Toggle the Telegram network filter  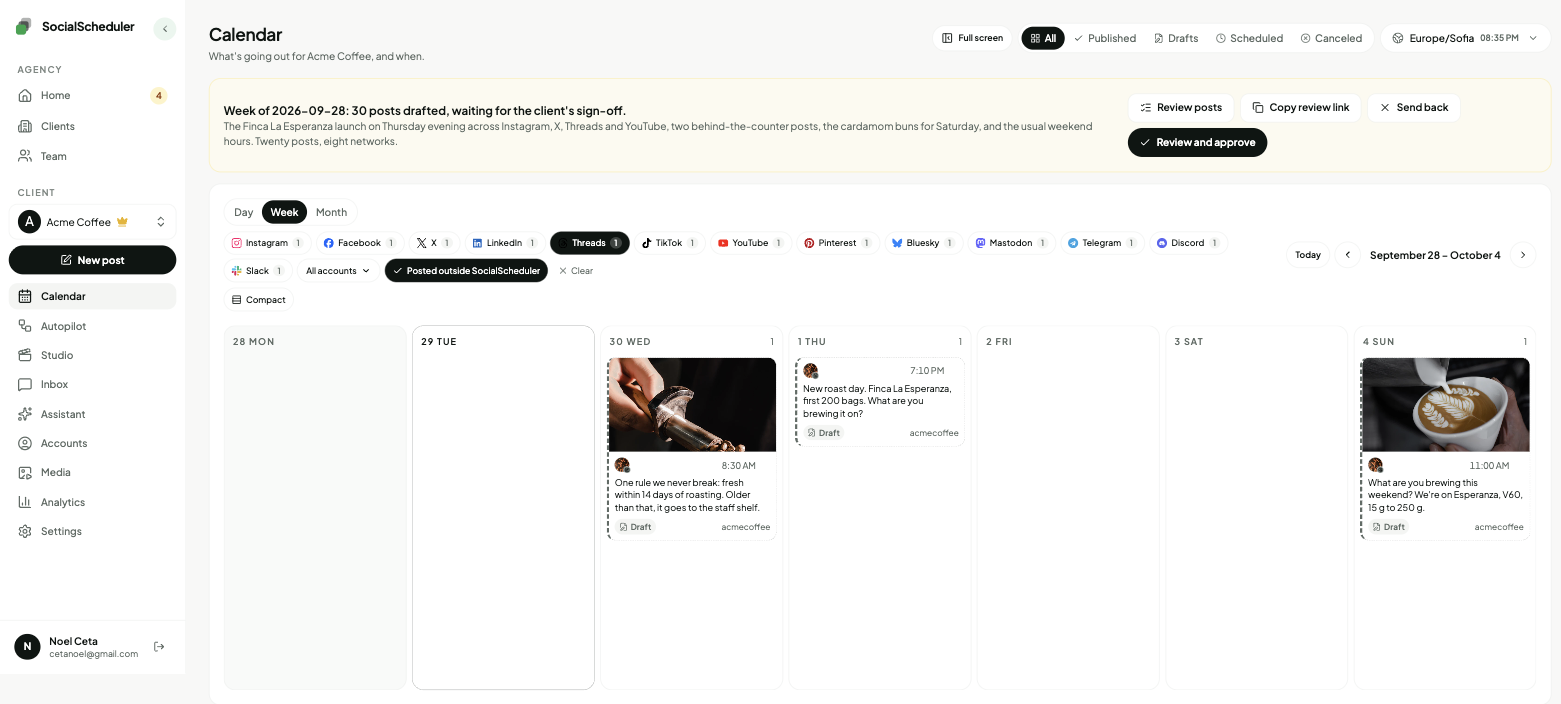click(x=1102, y=243)
